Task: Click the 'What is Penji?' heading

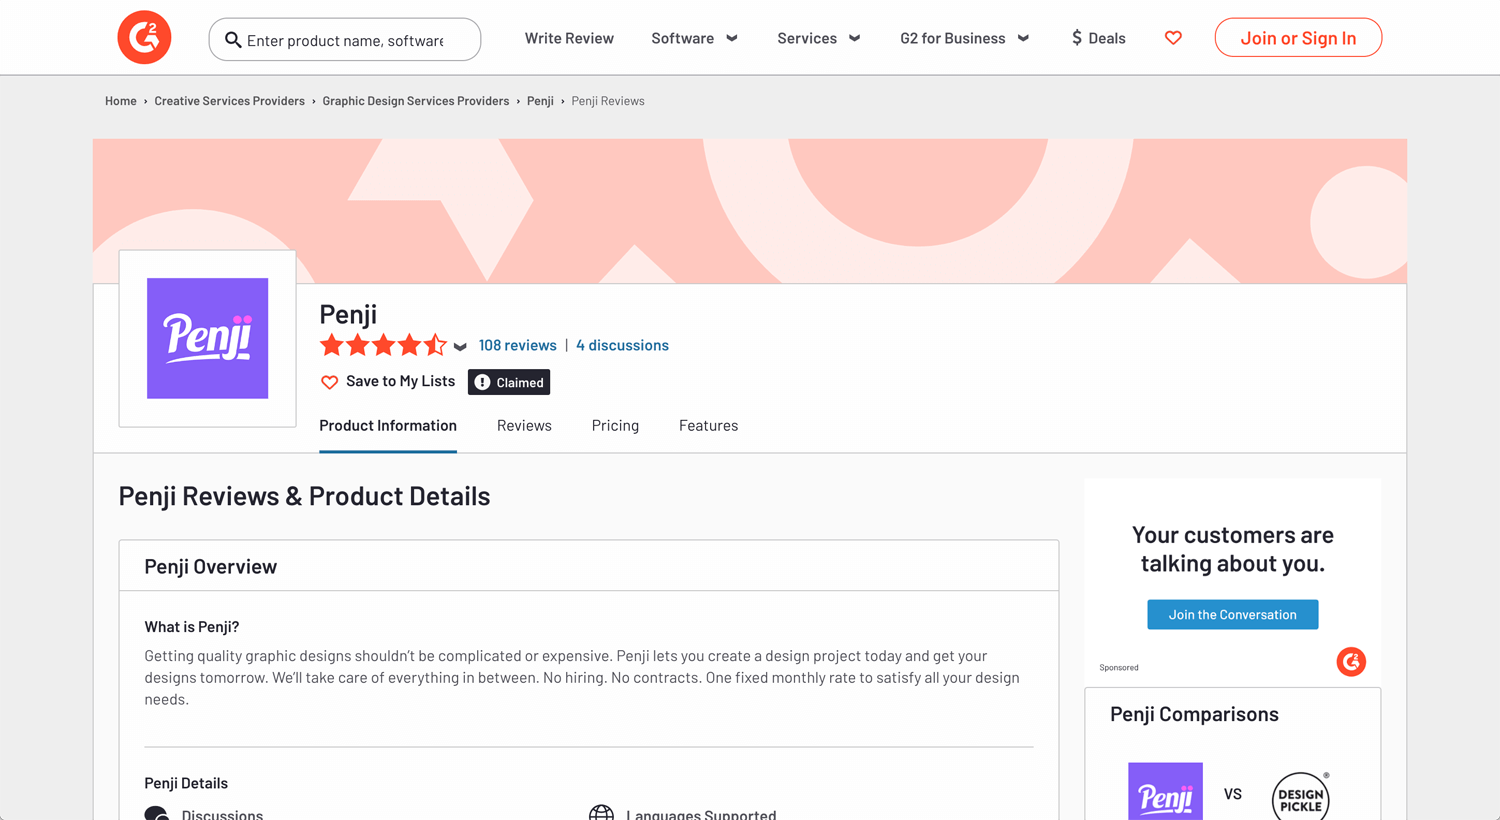Action: click(x=192, y=627)
